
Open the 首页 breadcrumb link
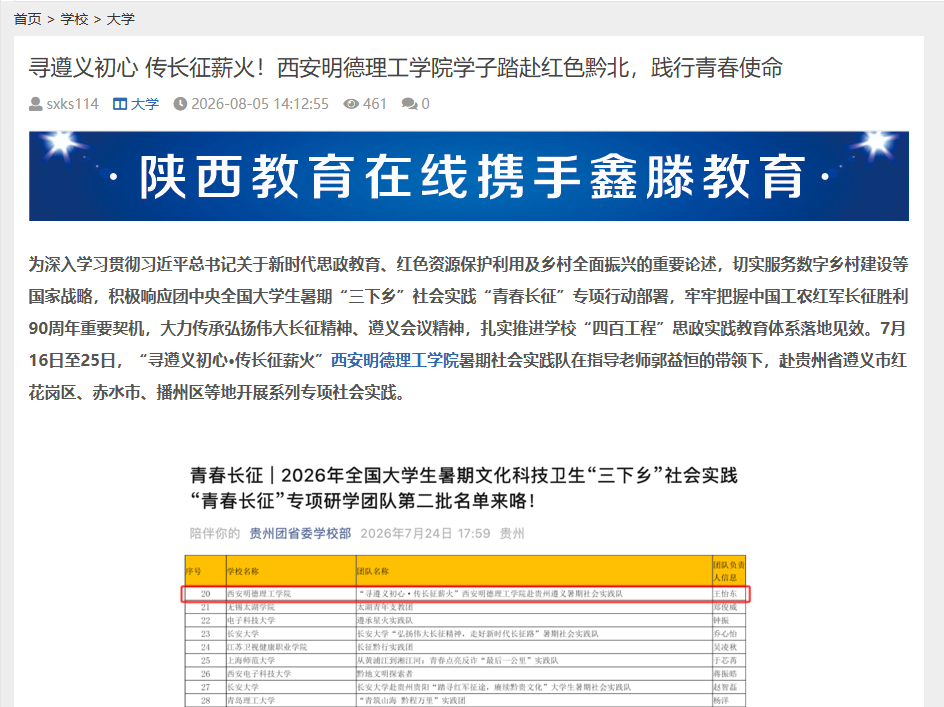coord(28,19)
